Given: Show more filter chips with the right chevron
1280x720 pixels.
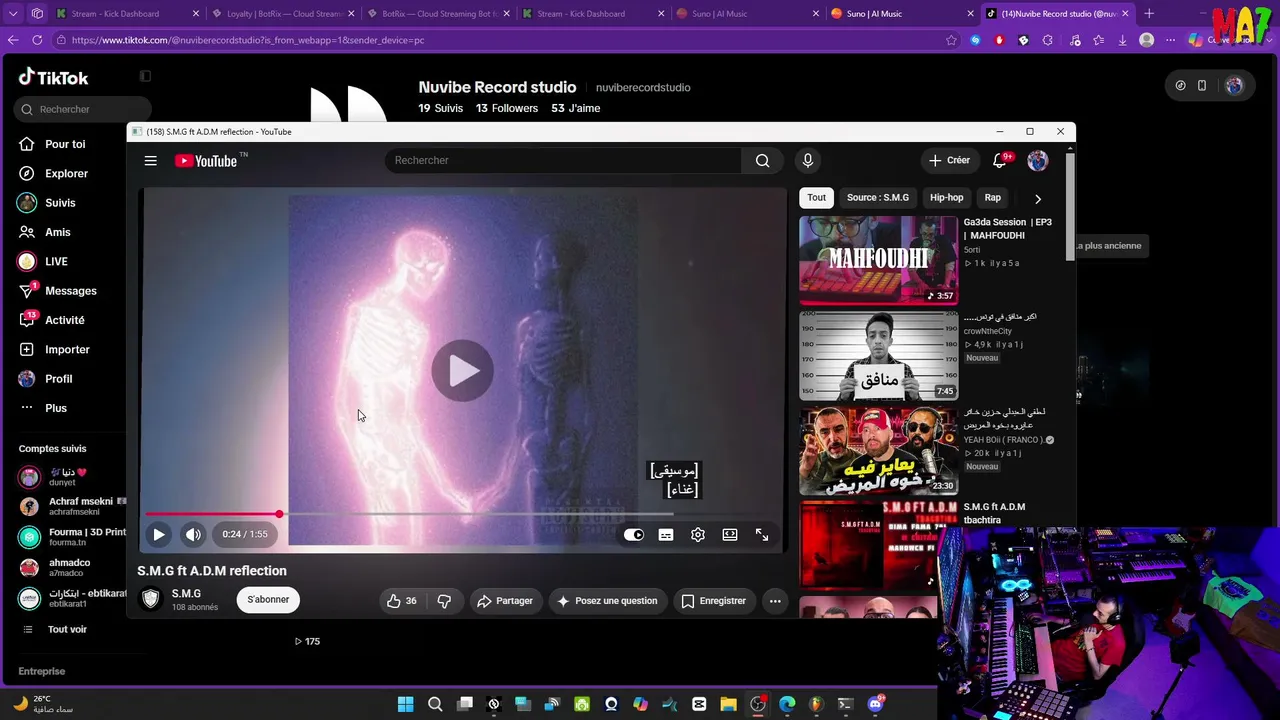Looking at the screenshot, I should (1038, 199).
